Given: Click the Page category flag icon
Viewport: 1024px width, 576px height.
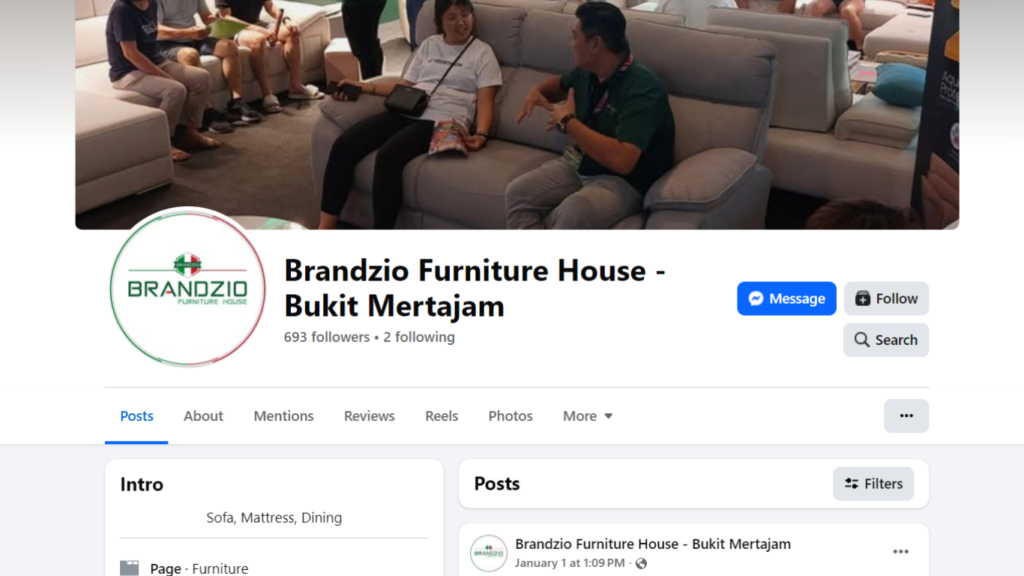Looking at the screenshot, I should pyautogui.click(x=129, y=568).
